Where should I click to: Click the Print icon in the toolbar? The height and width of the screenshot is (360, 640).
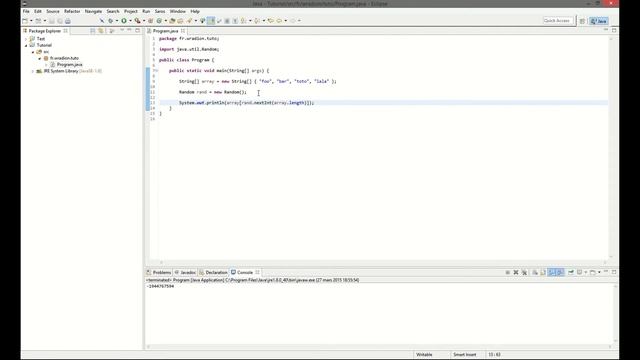68,21
